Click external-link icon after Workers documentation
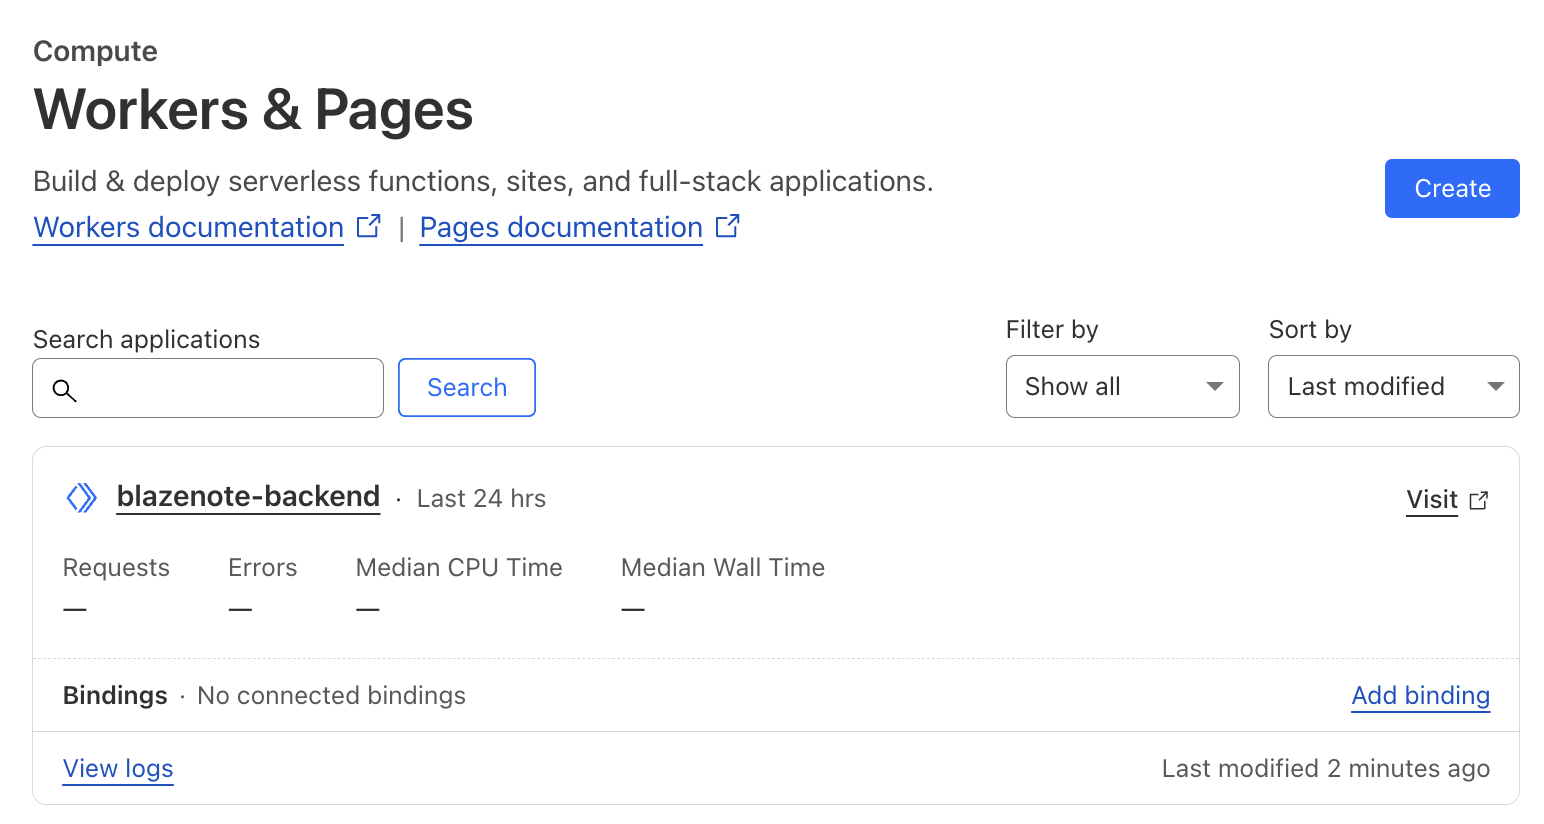This screenshot has width=1544, height=824. 369,226
